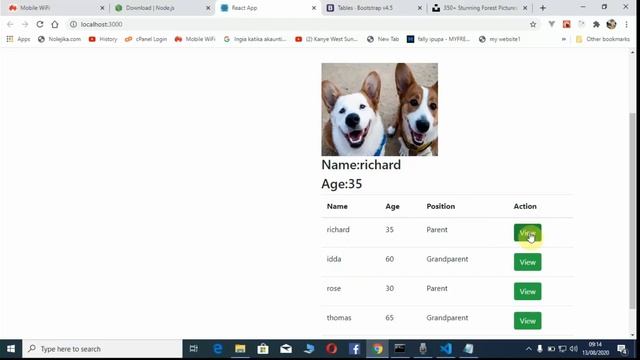Open the command prompt taskbar icon

pos(400,349)
